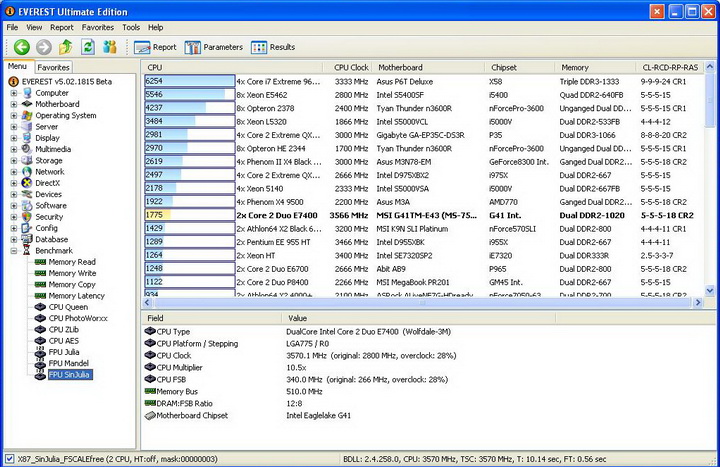720x467 pixels.
Task: Click the Database icon
Action: coord(27,239)
